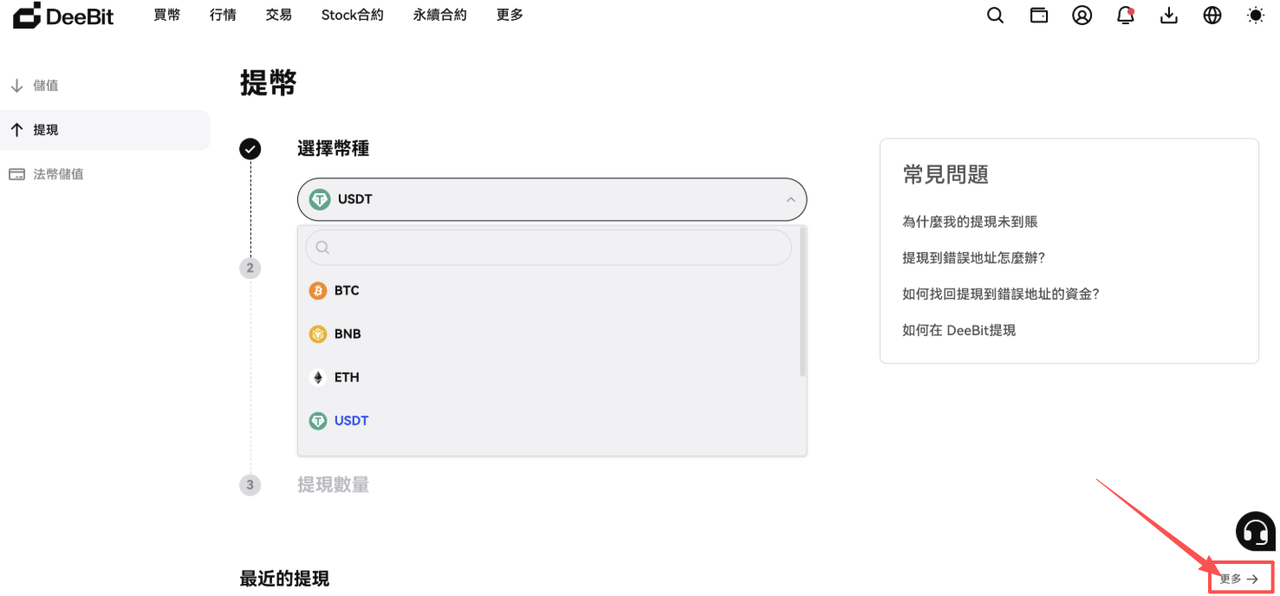Click the 提現 up-arrow icon in sidebar

pyautogui.click(x=17, y=130)
